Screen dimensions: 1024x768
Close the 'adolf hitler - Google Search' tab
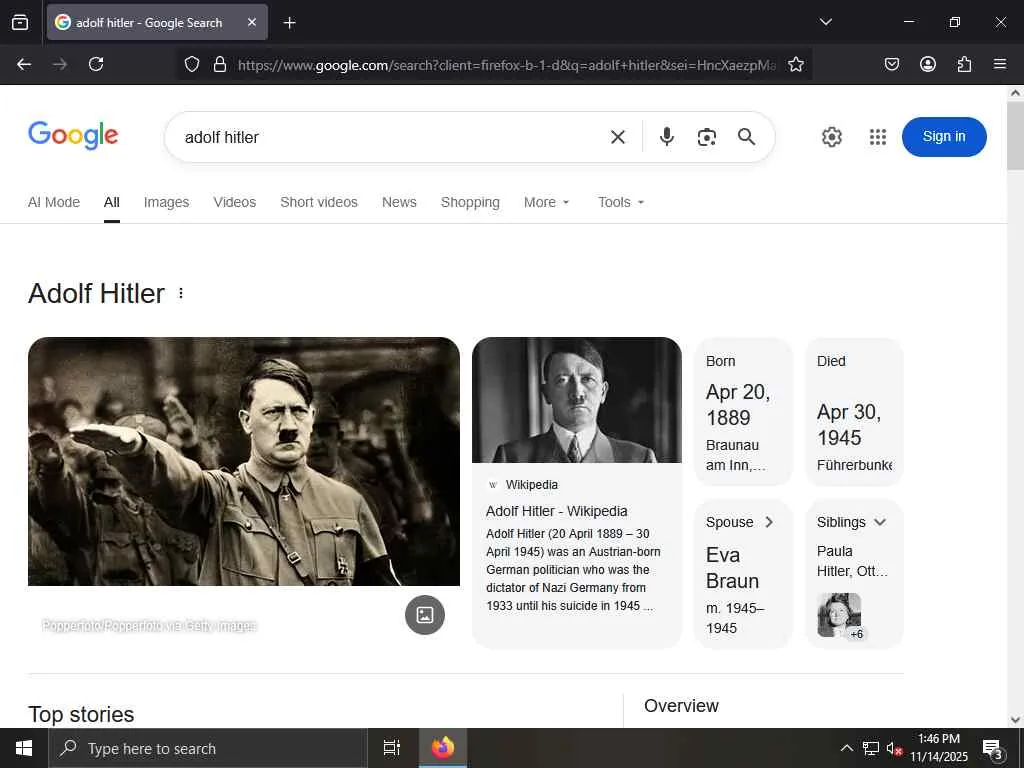point(252,22)
